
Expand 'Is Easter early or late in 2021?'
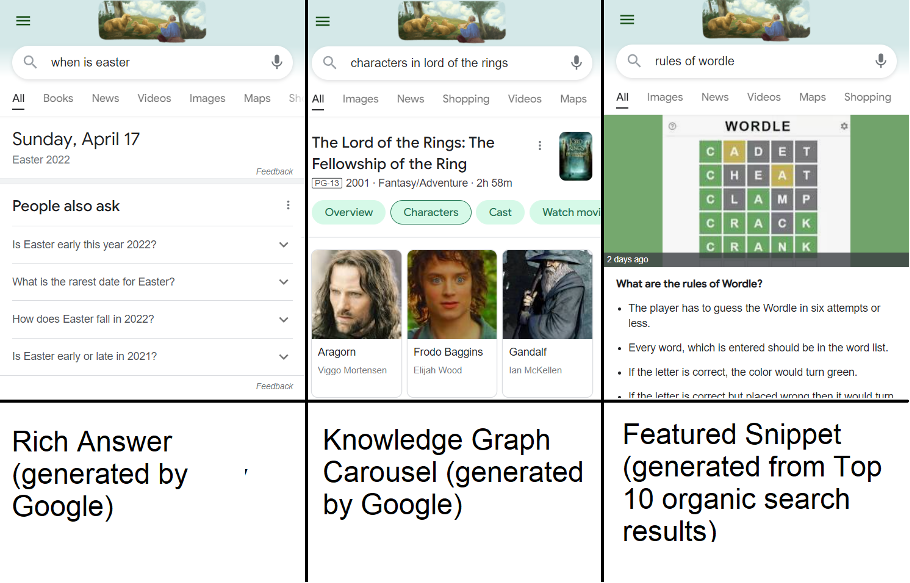[284, 356]
